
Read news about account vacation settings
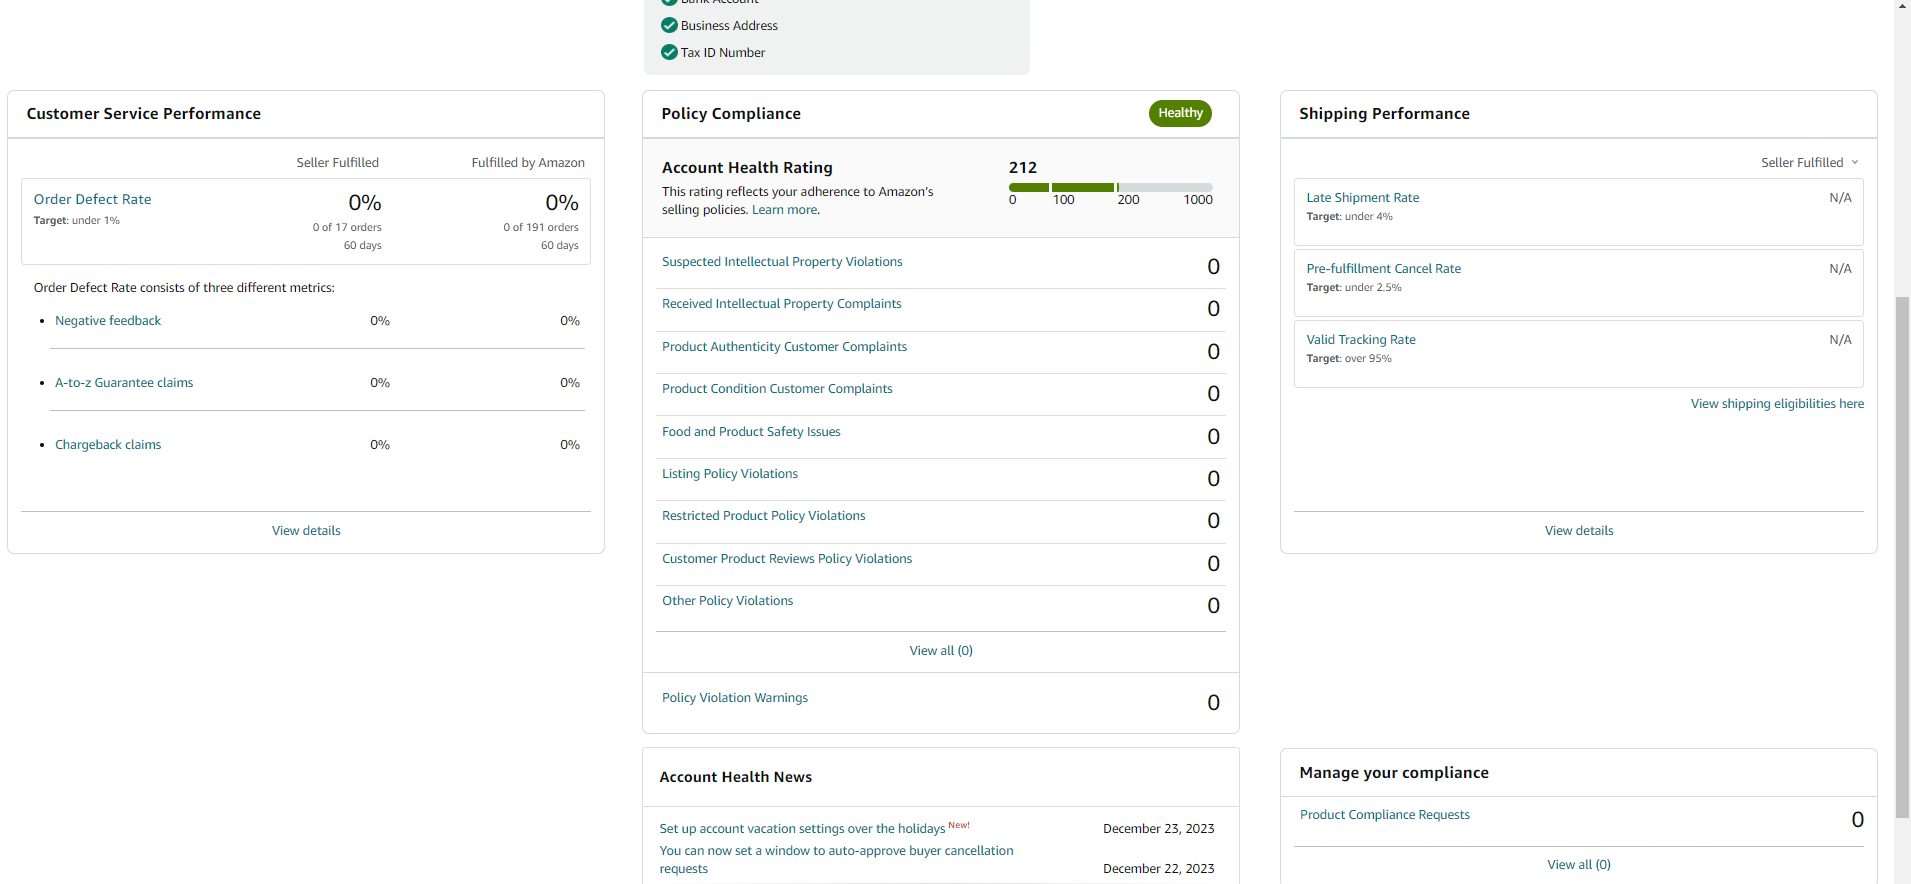pos(802,829)
